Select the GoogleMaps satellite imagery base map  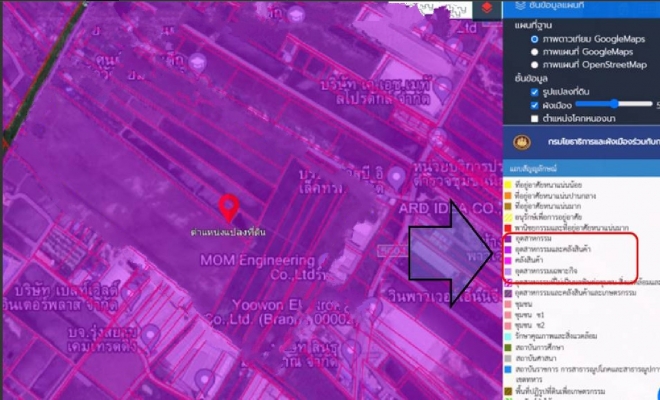coord(535,39)
